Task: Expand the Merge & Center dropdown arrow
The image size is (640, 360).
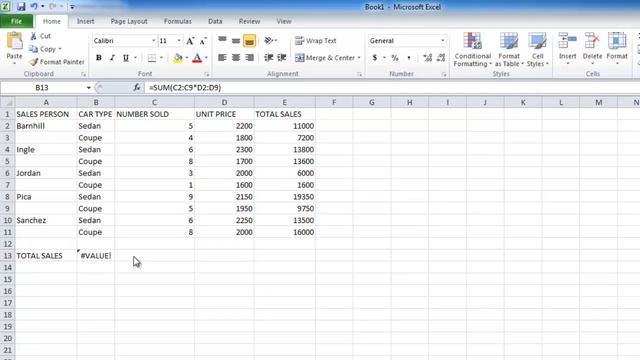Action: tap(359, 58)
